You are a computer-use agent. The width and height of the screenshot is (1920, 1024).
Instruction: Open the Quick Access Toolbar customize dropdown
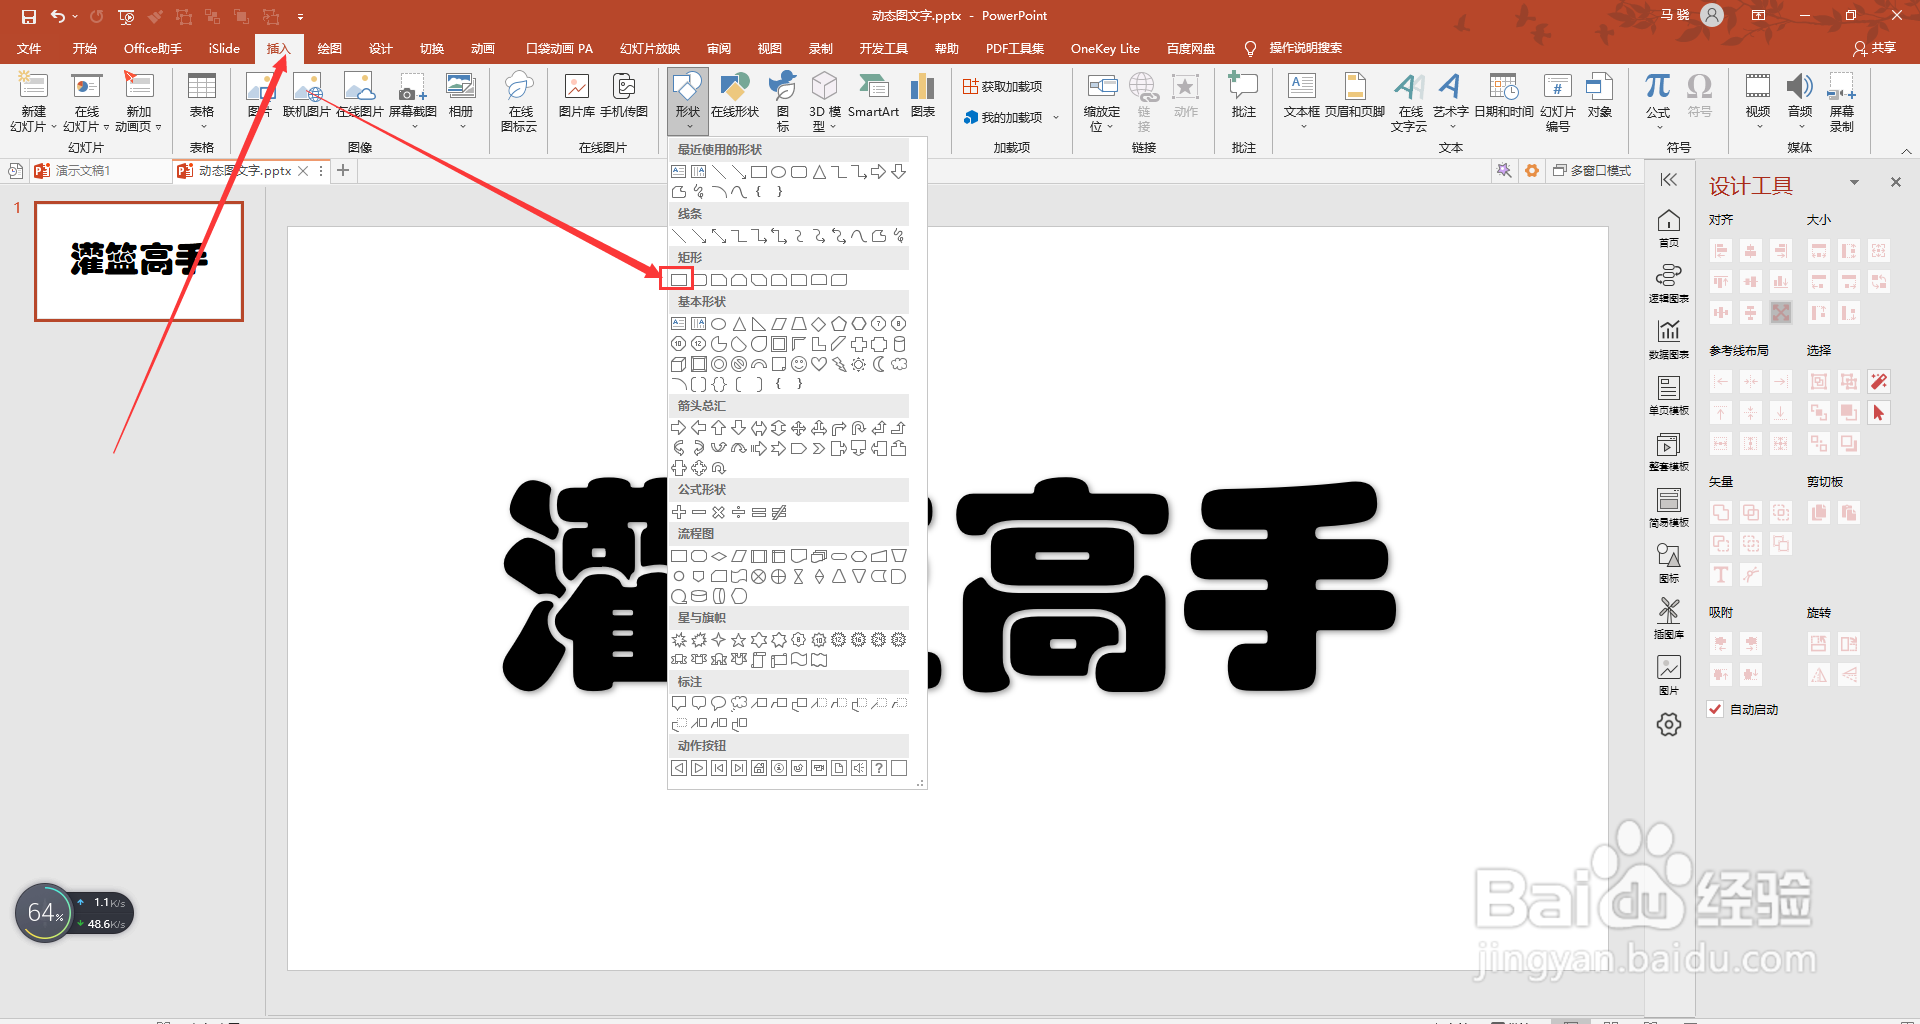[x=301, y=17]
